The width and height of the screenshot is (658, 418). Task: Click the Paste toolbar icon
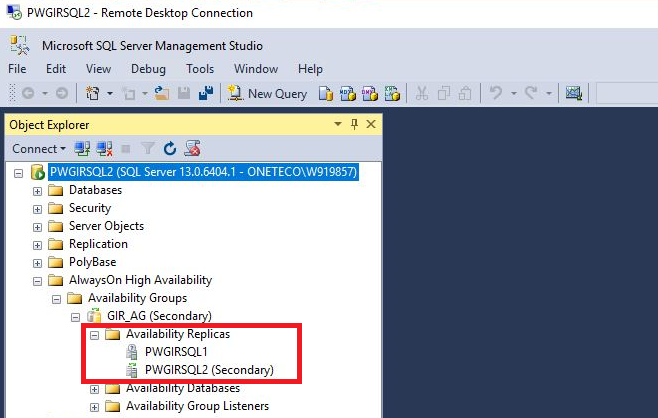[x=465, y=93]
